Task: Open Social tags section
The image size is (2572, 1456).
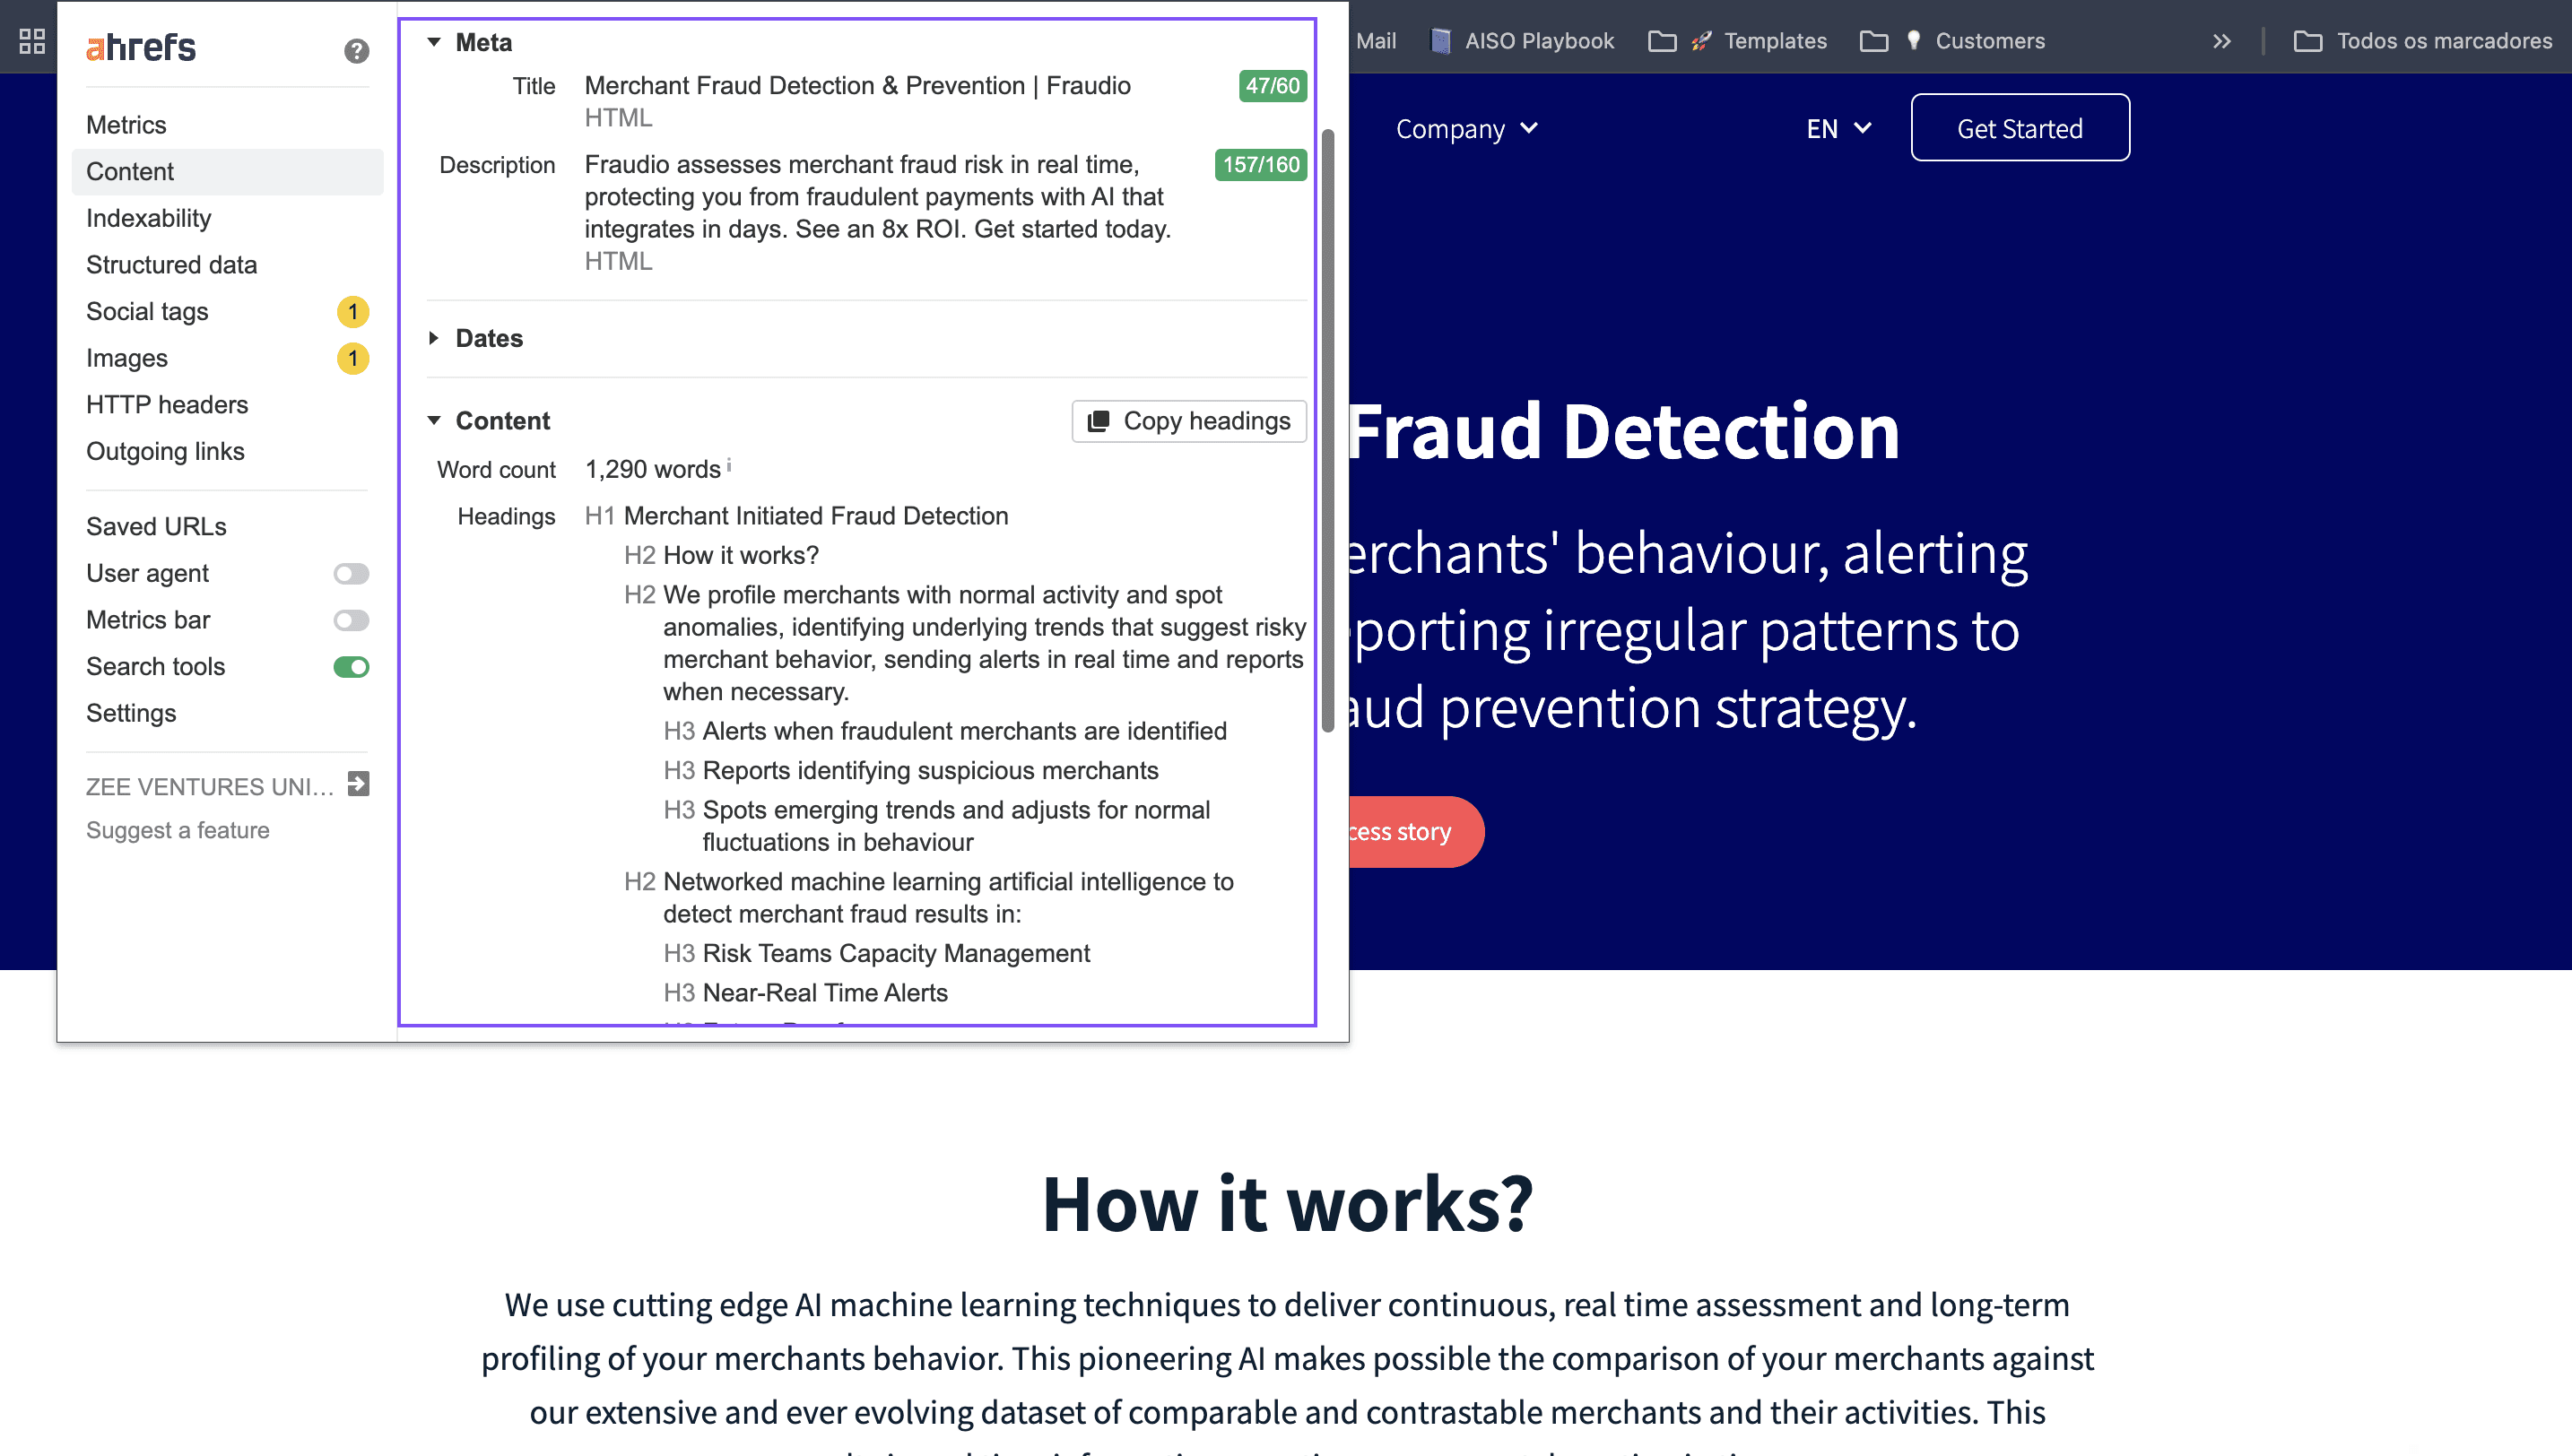Action: (x=147, y=312)
